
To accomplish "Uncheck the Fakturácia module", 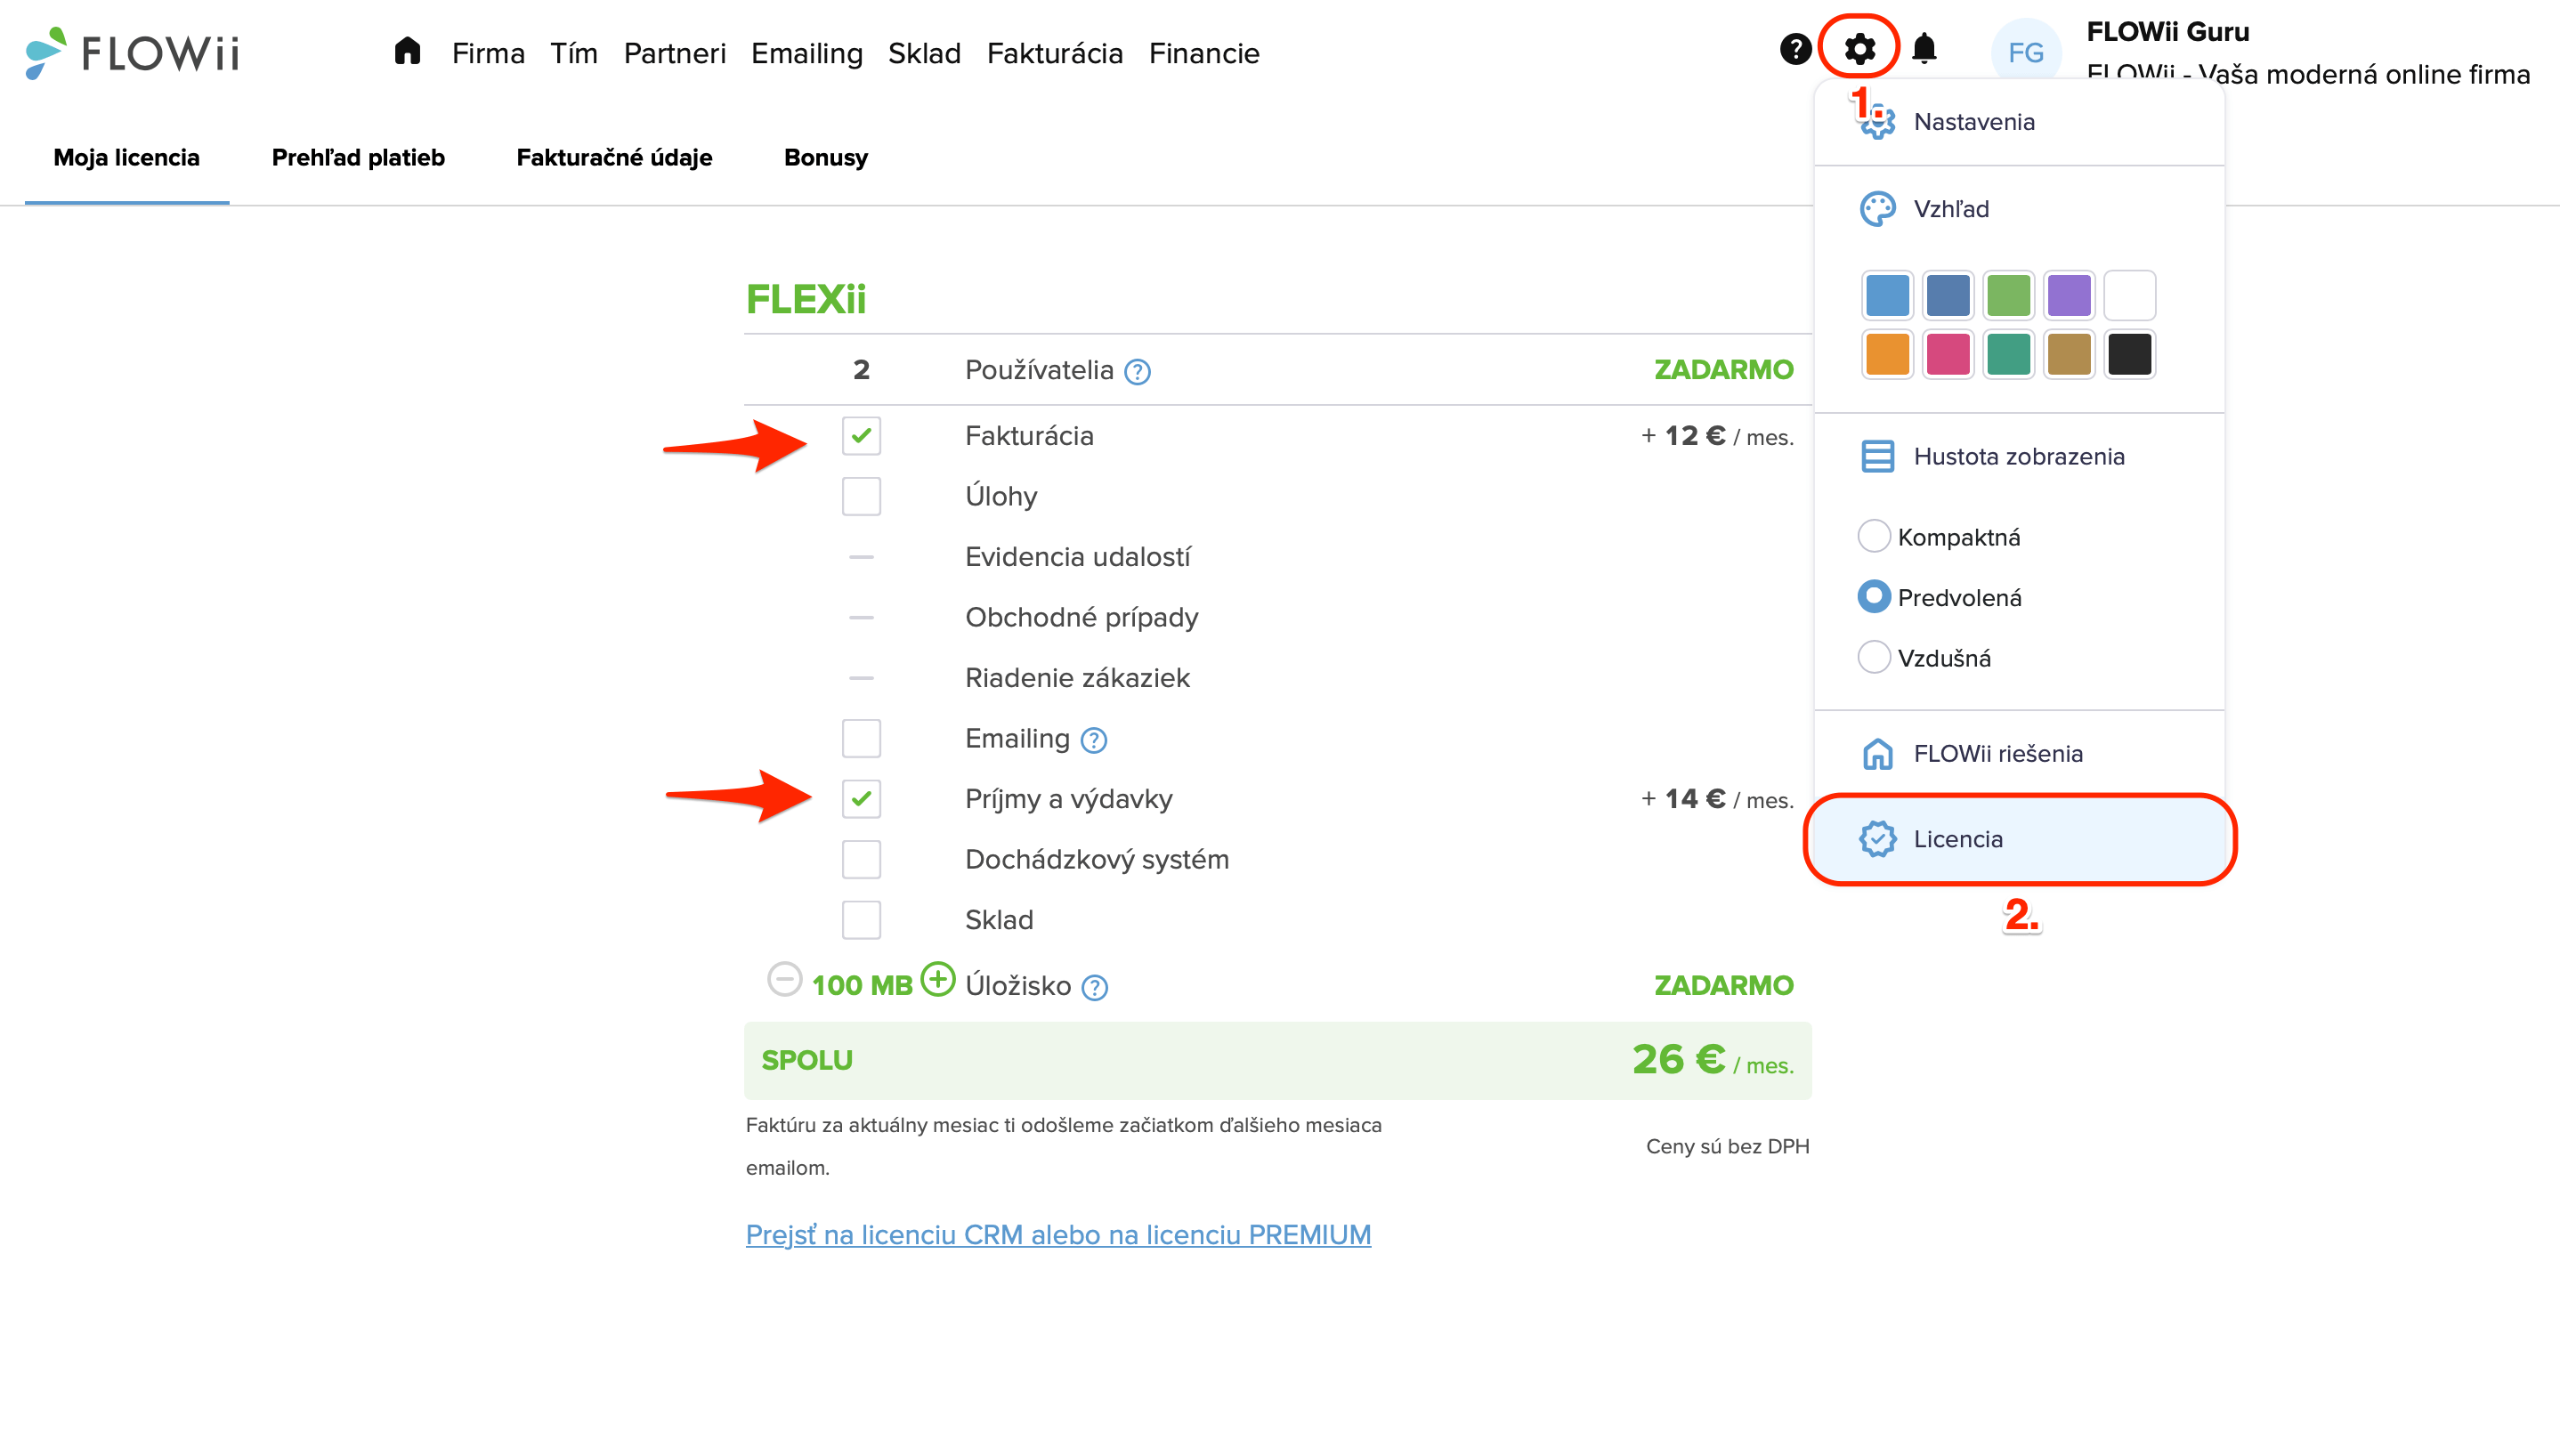I will (861, 436).
